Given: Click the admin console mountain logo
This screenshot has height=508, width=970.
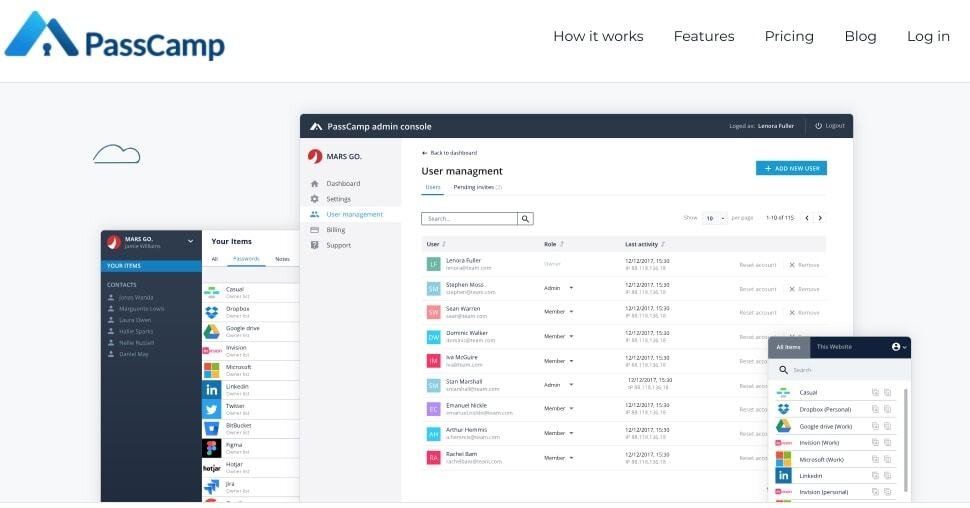Looking at the screenshot, I should pos(316,126).
